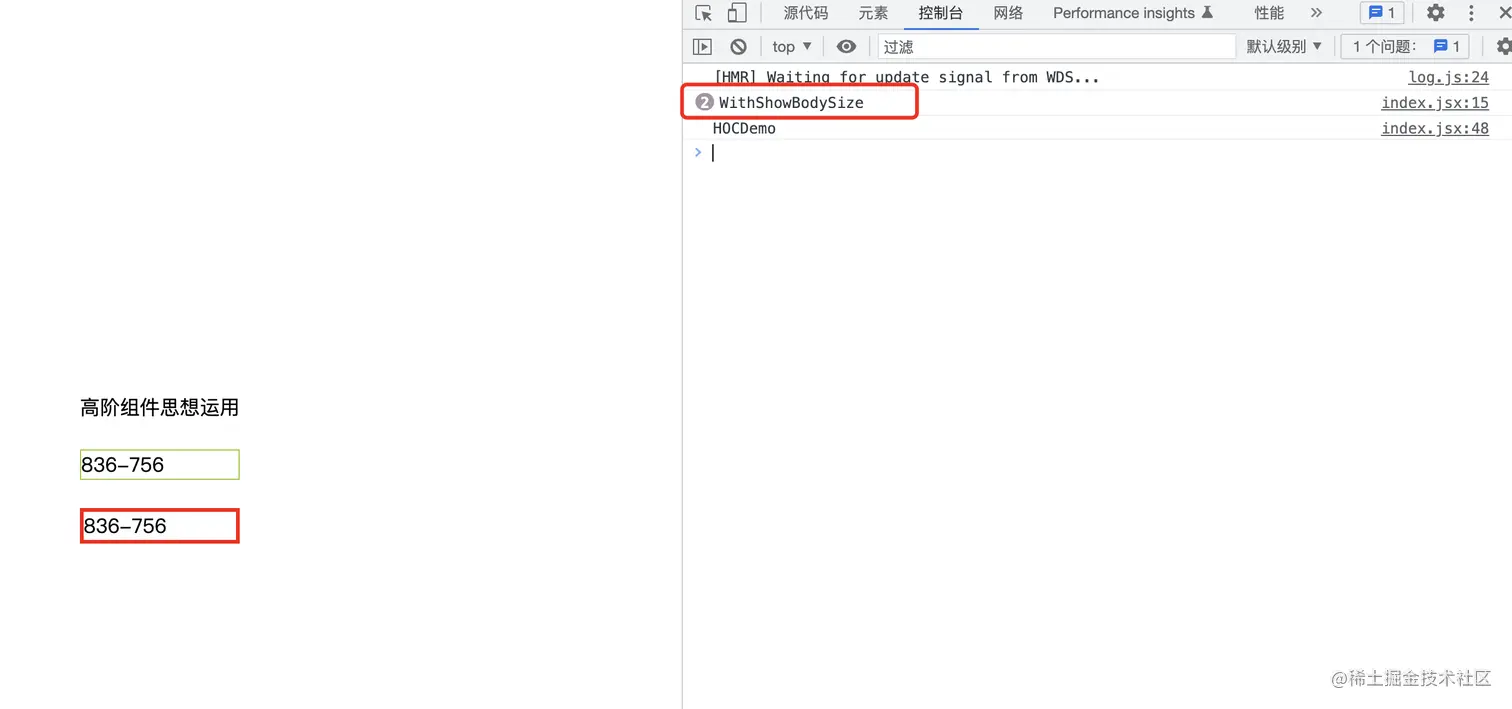
Task: Switch to the 元素 tab
Action: (873, 13)
